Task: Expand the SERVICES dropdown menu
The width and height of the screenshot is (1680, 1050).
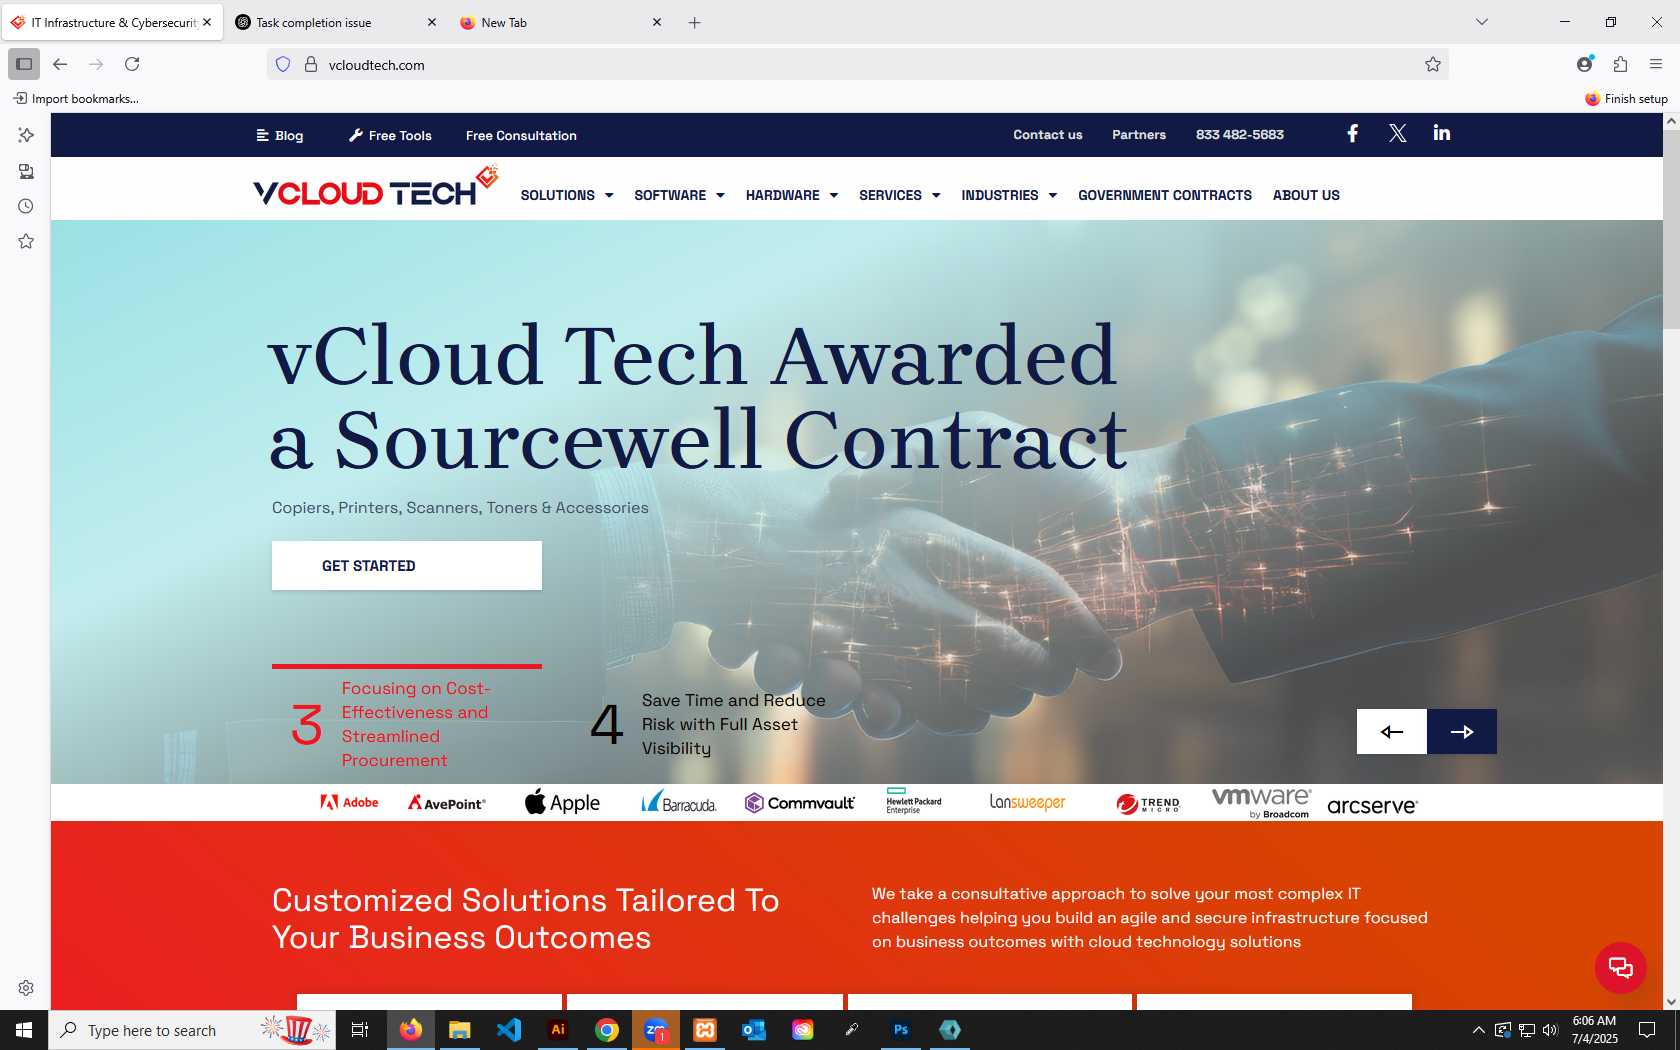Action: 899,195
